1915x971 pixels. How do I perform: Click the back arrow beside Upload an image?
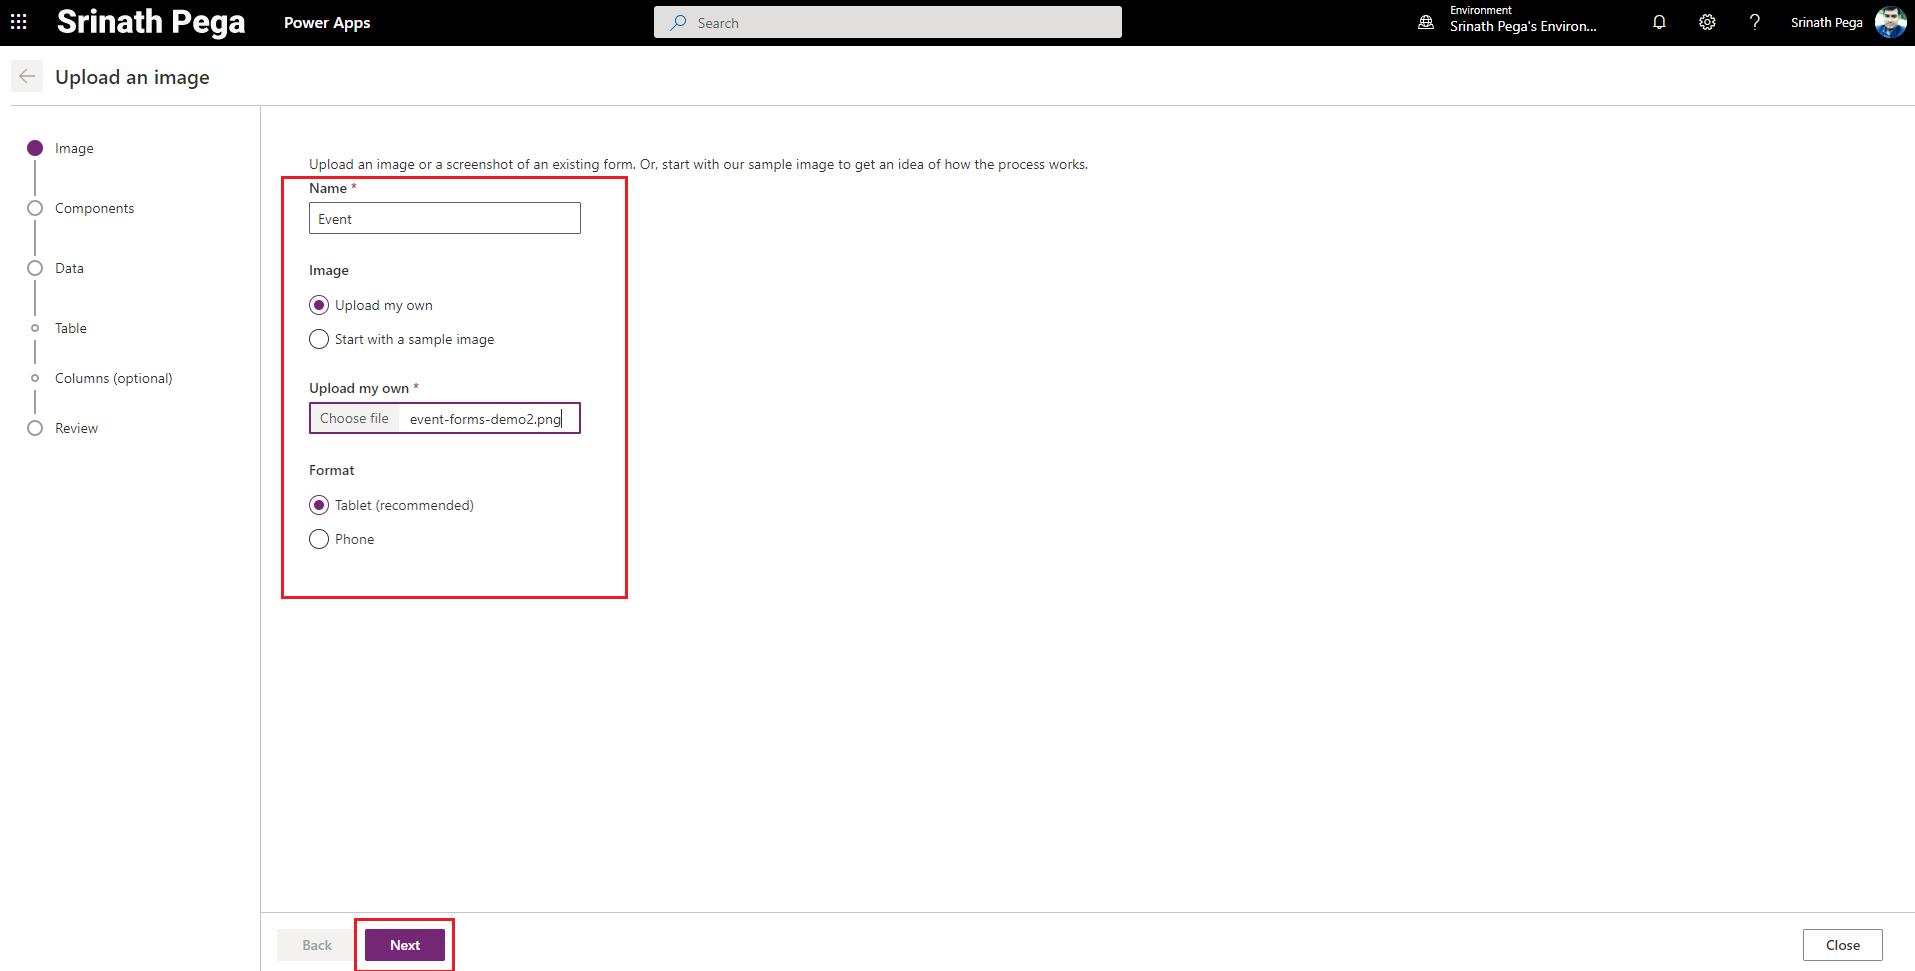[27, 77]
